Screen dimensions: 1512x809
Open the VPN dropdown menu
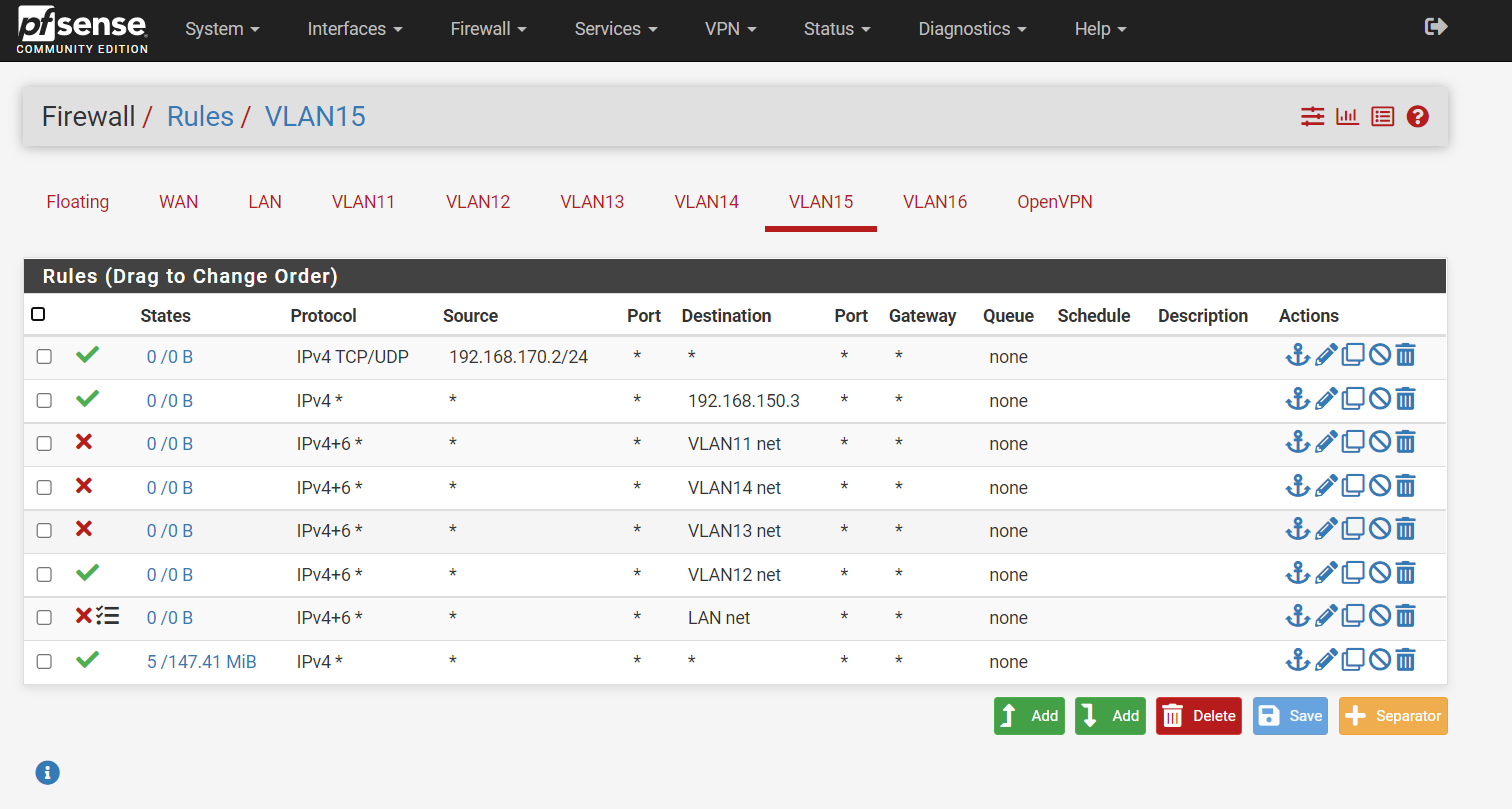pyautogui.click(x=730, y=29)
